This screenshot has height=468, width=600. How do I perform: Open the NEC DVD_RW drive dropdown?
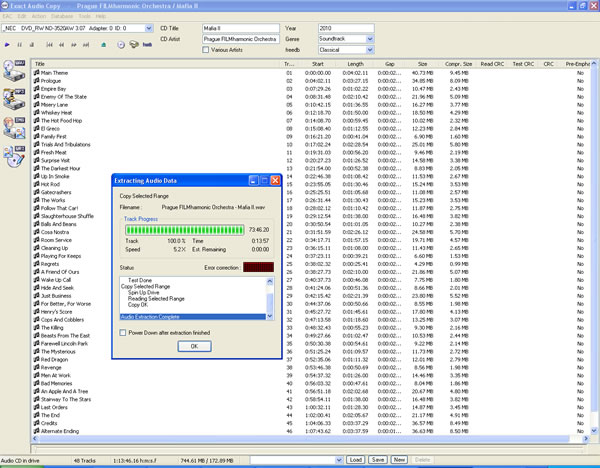148,28
